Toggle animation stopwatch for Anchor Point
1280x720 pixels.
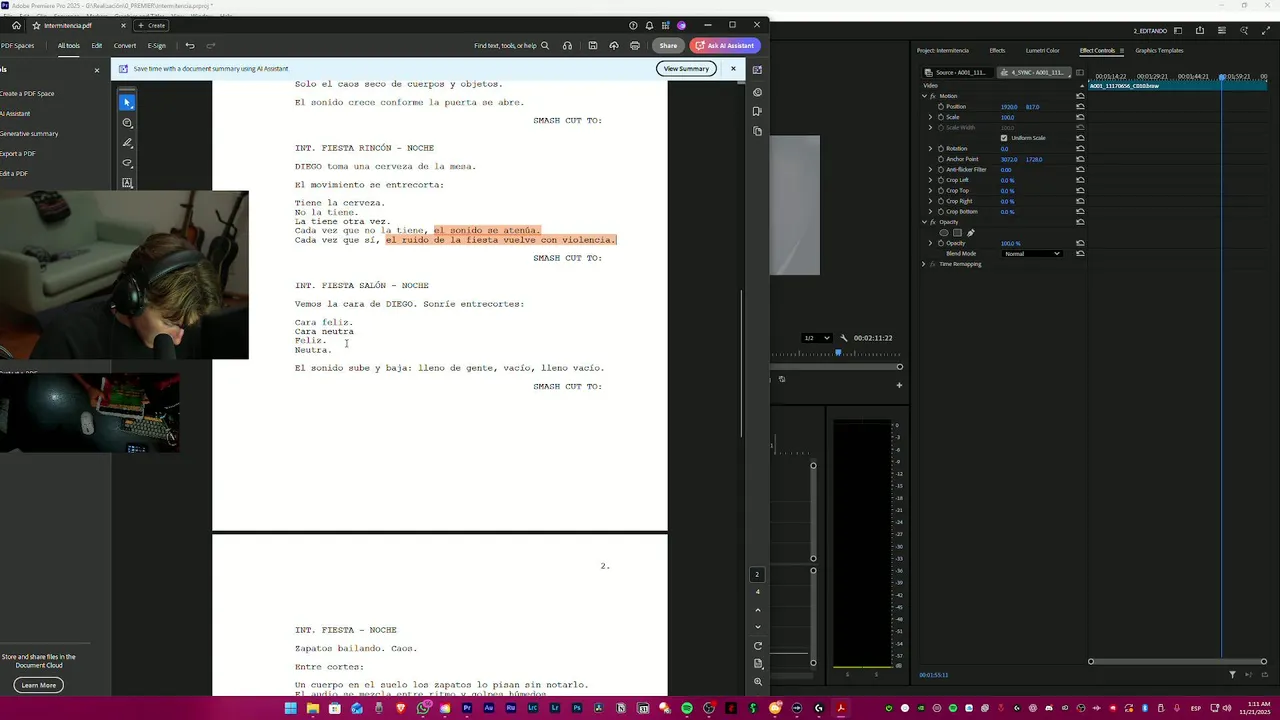coord(941,159)
